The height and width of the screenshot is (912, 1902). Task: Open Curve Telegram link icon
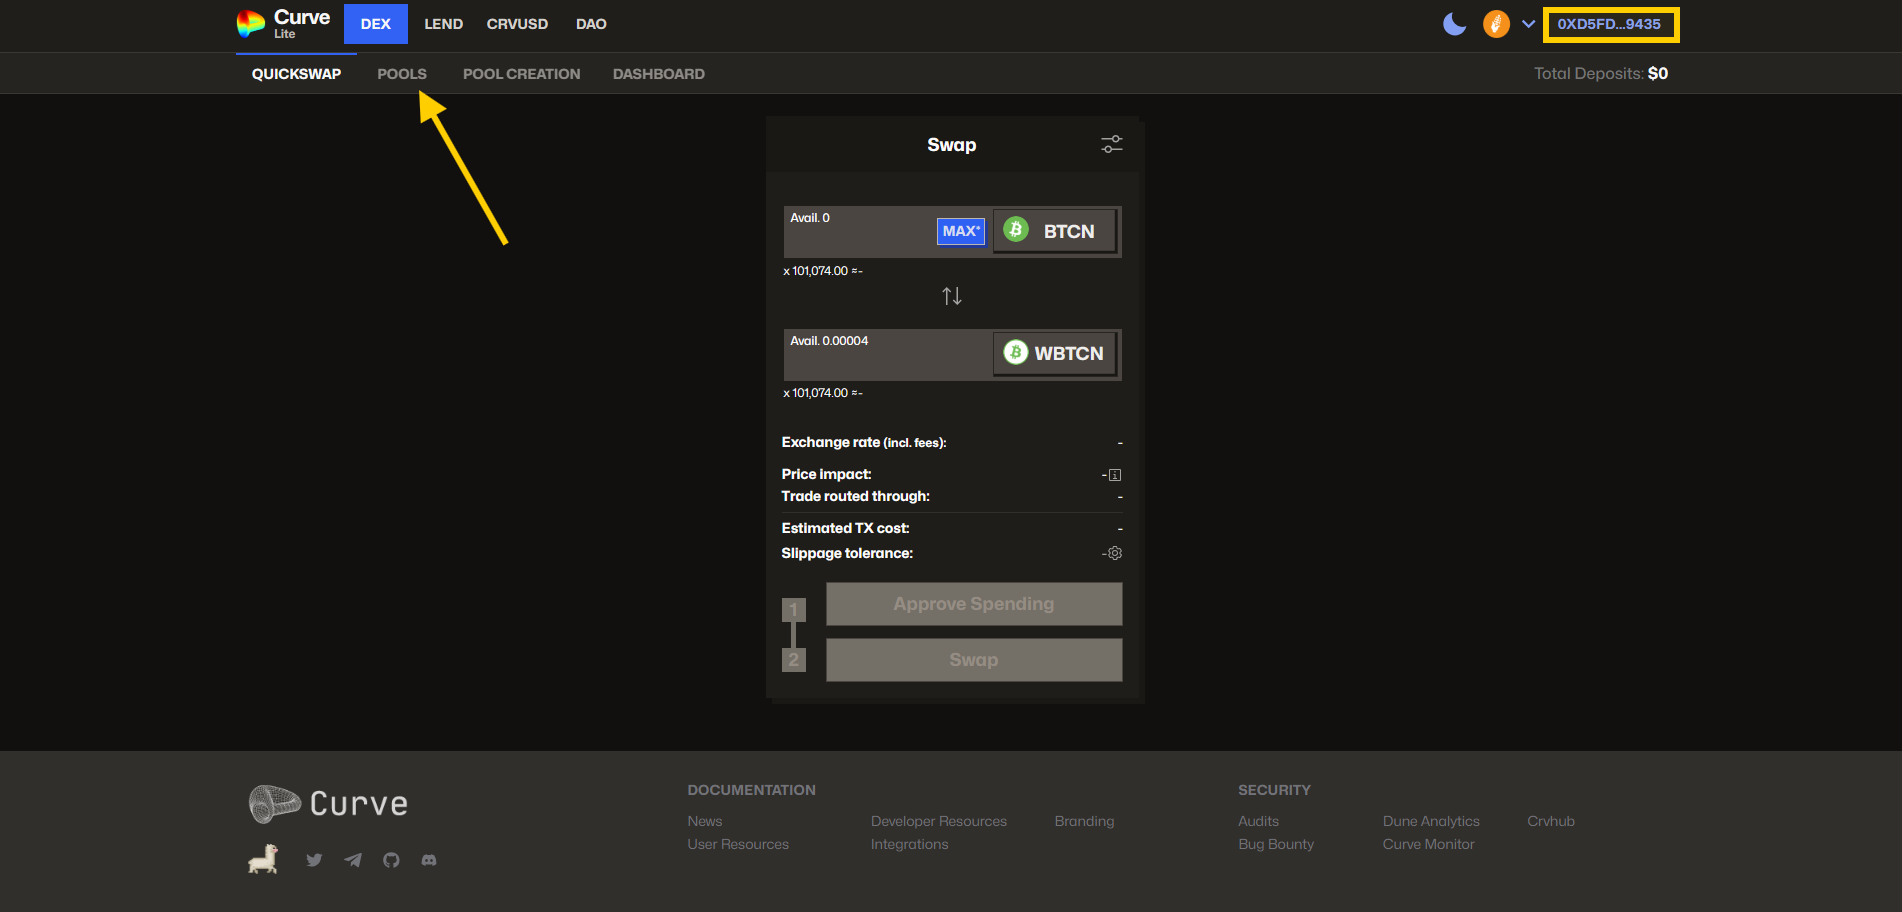pos(353,860)
